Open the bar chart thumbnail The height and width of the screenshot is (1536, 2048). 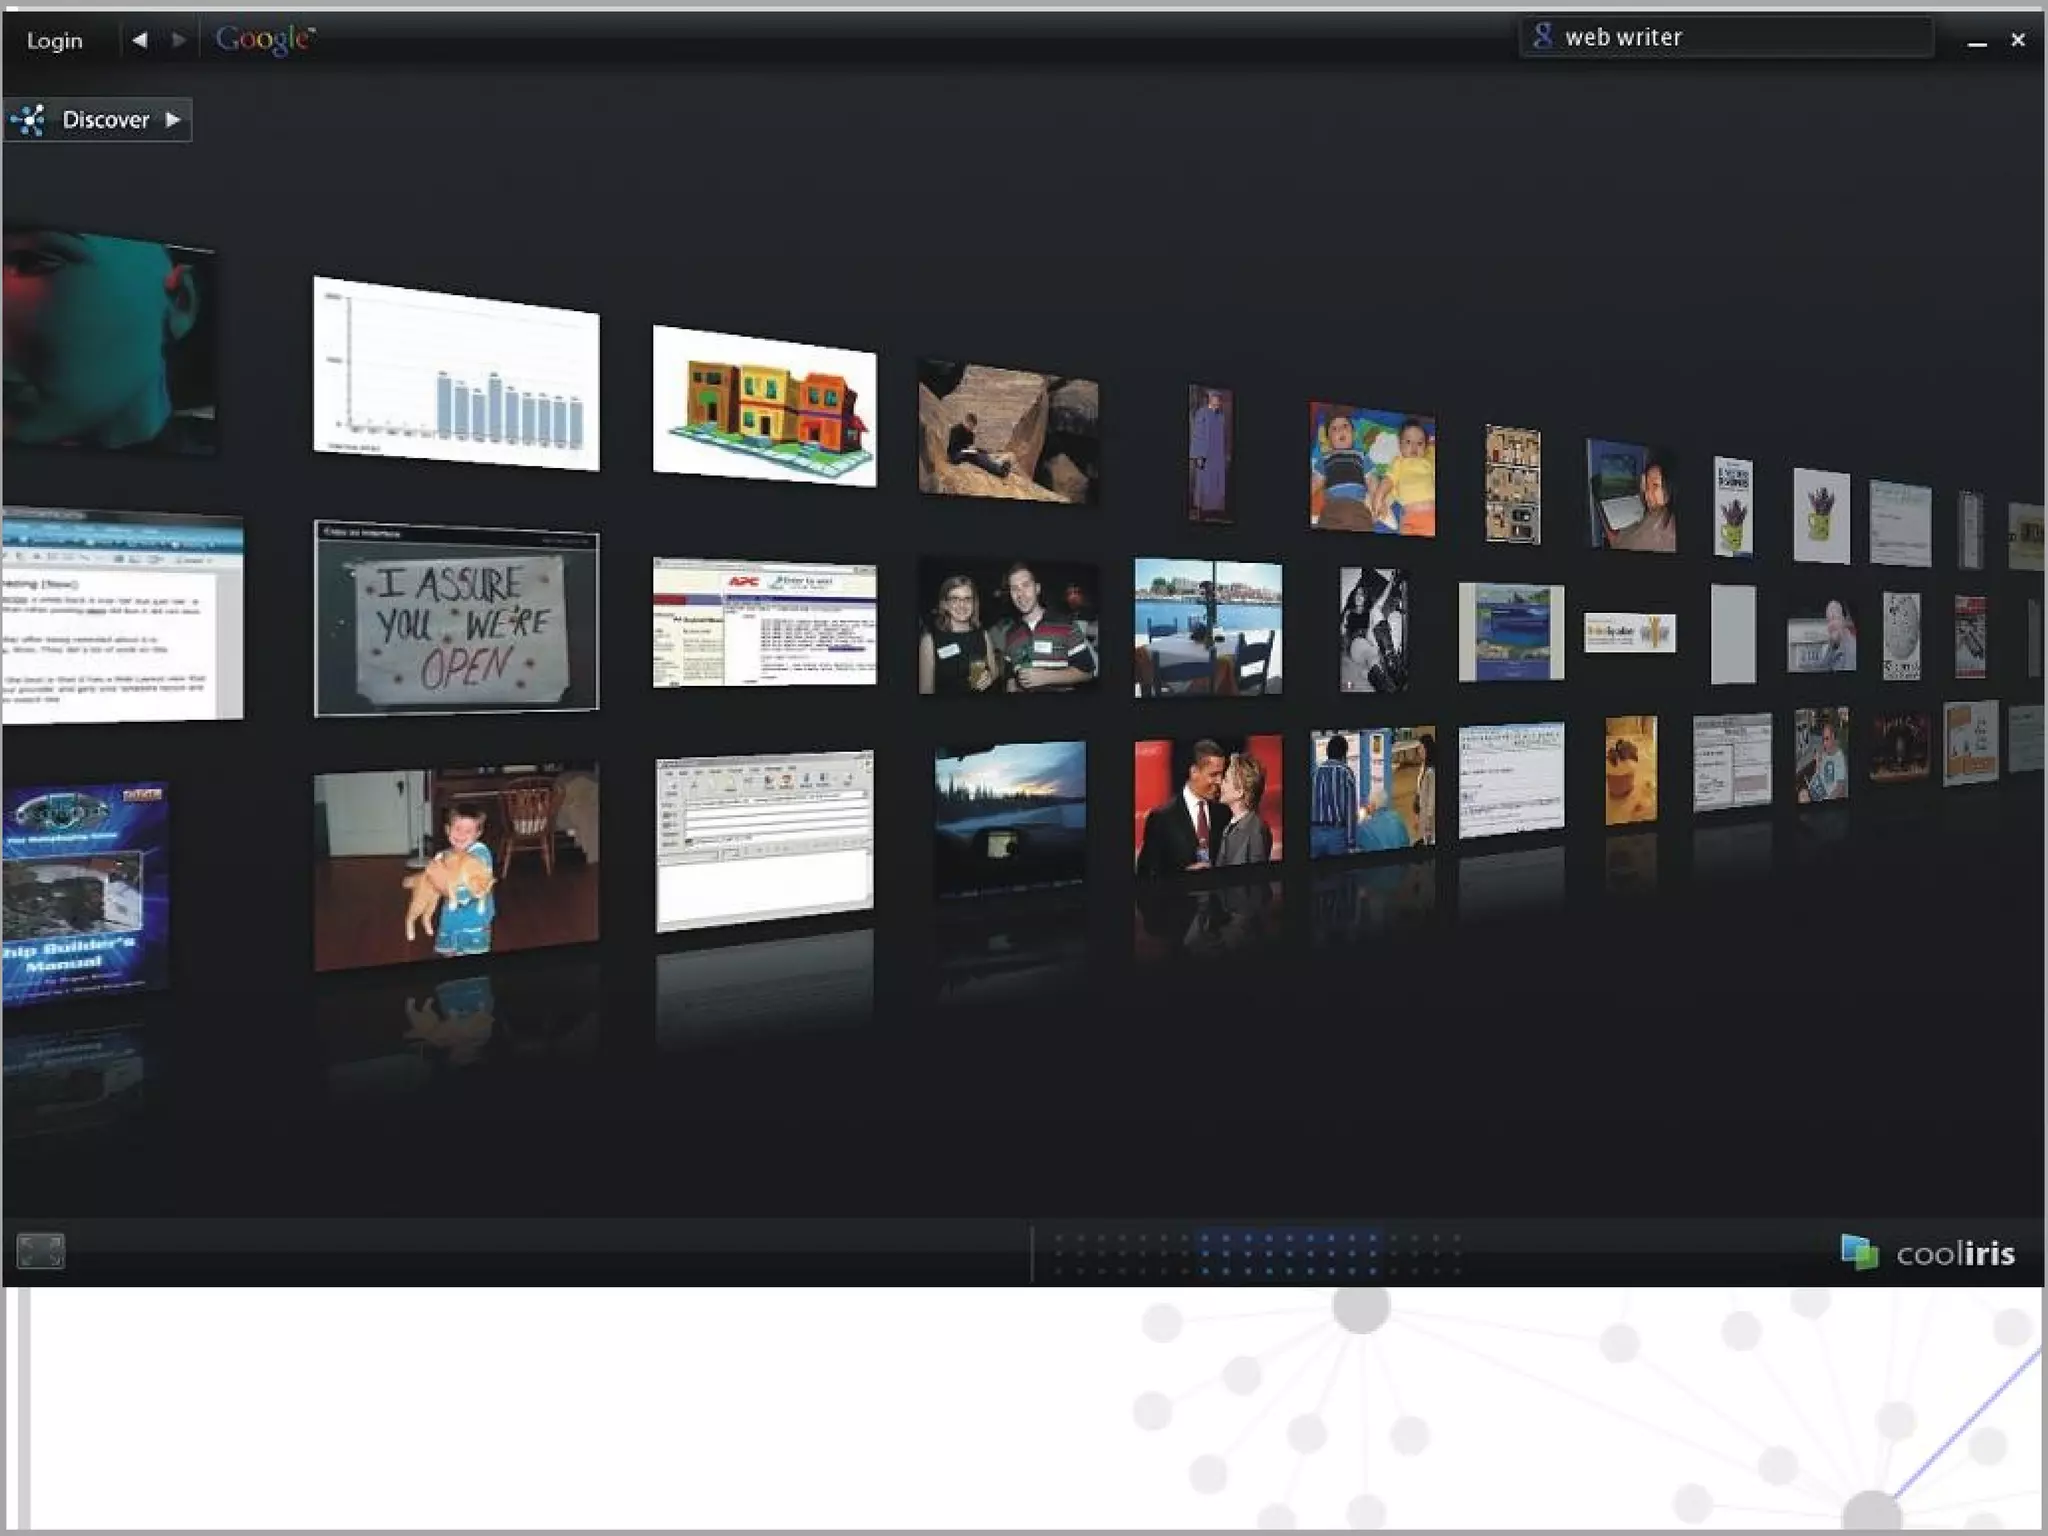click(457, 374)
